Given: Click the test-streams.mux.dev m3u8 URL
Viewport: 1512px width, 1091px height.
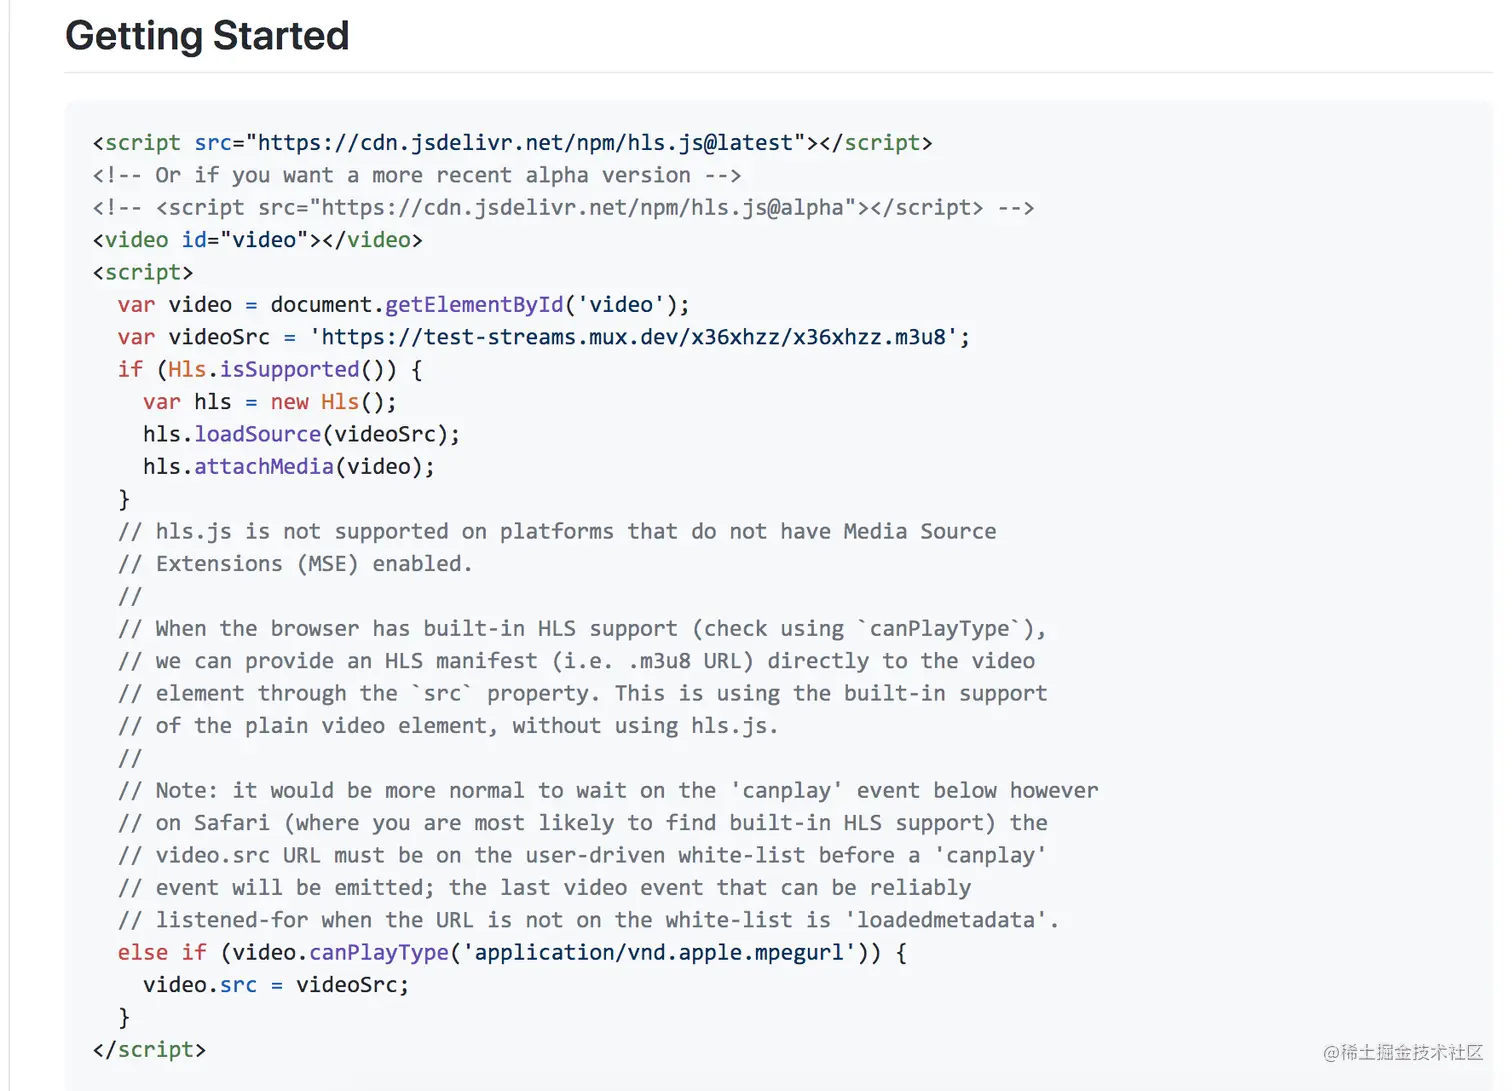Looking at the screenshot, I should click(633, 337).
